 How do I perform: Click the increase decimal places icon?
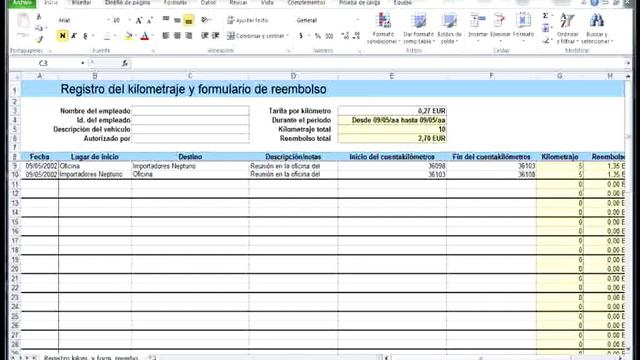(345, 36)
